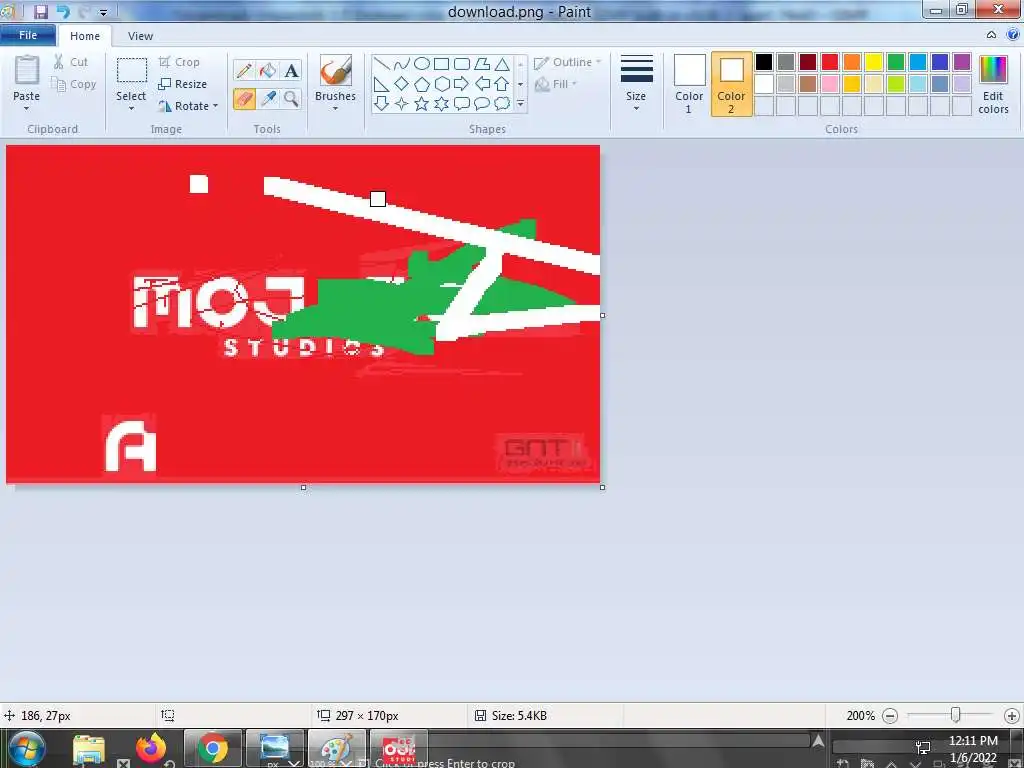Click the Copy button
This screenshot has width=1024, height=768.
74,84
